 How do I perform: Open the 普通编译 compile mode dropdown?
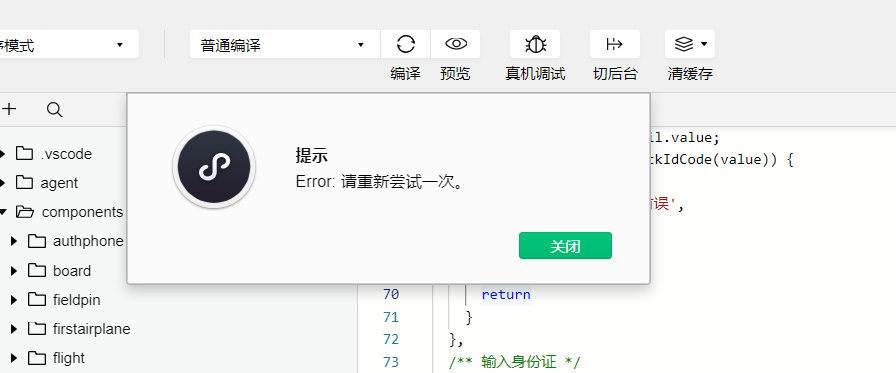click(x=285, y=45)
